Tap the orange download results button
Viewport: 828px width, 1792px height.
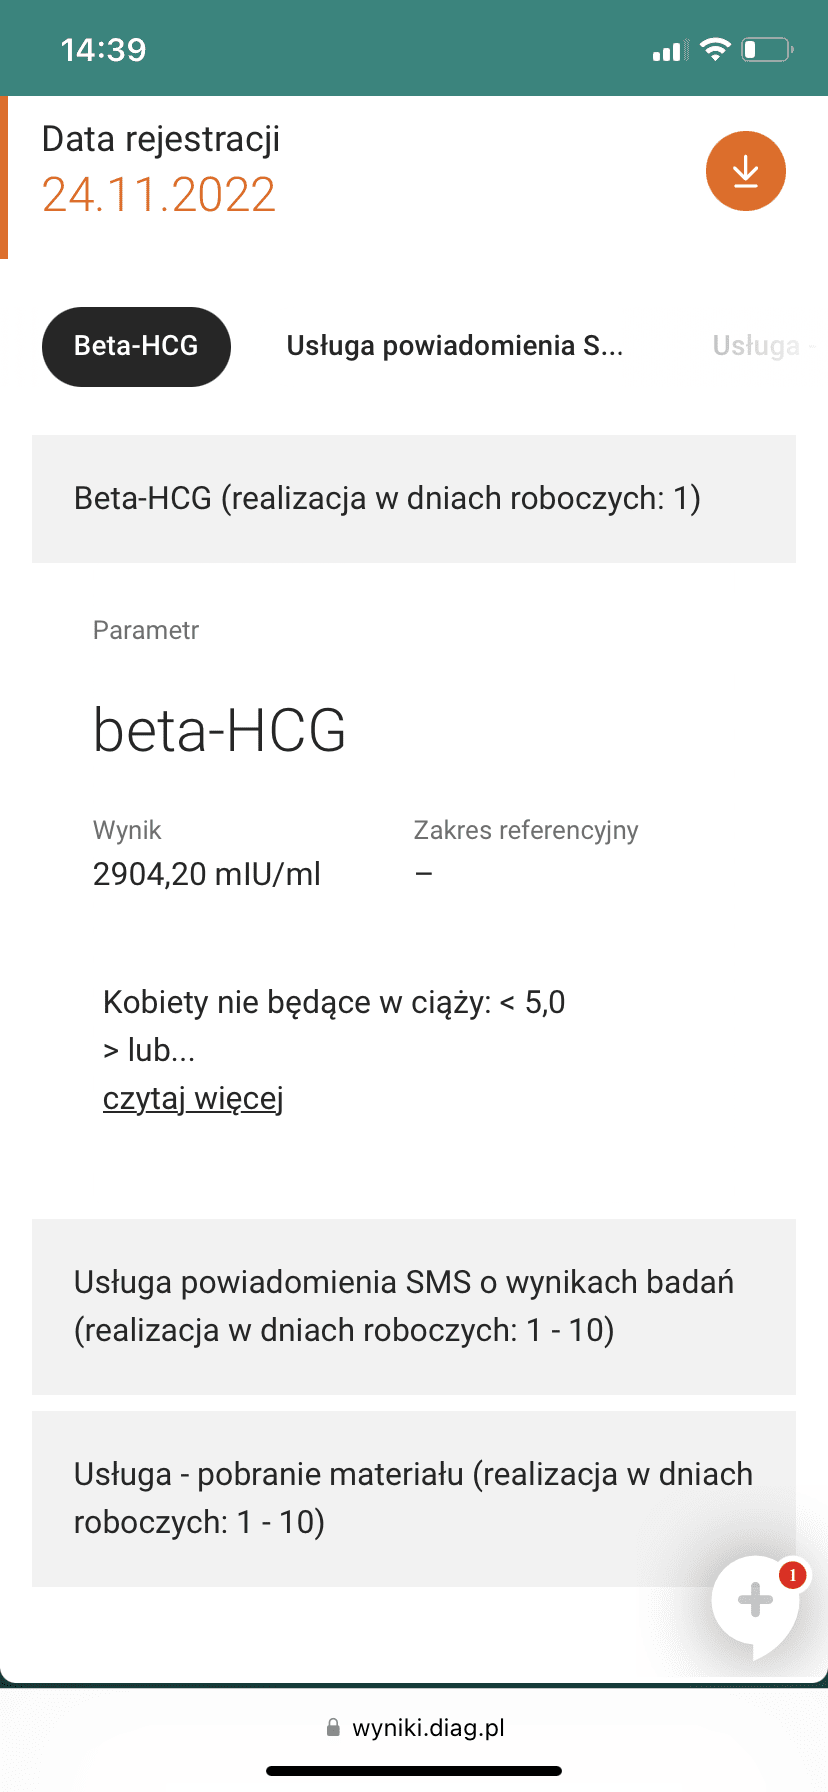[745, 171]
